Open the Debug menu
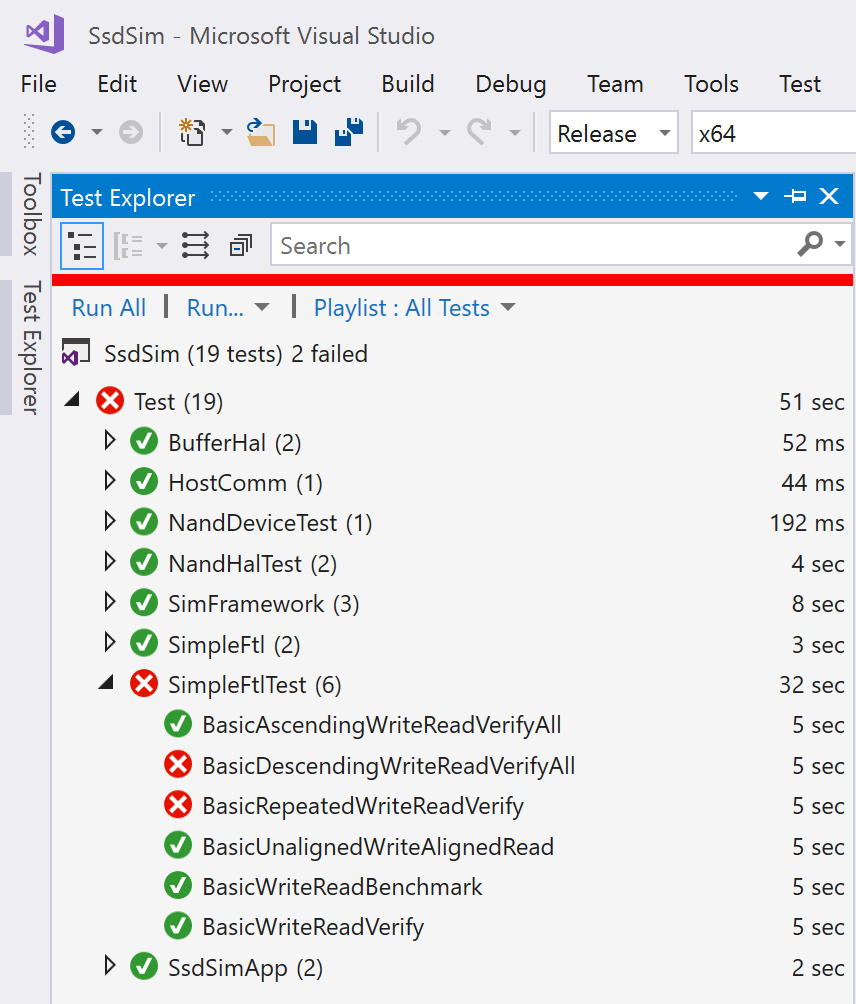 coord(511,84)
